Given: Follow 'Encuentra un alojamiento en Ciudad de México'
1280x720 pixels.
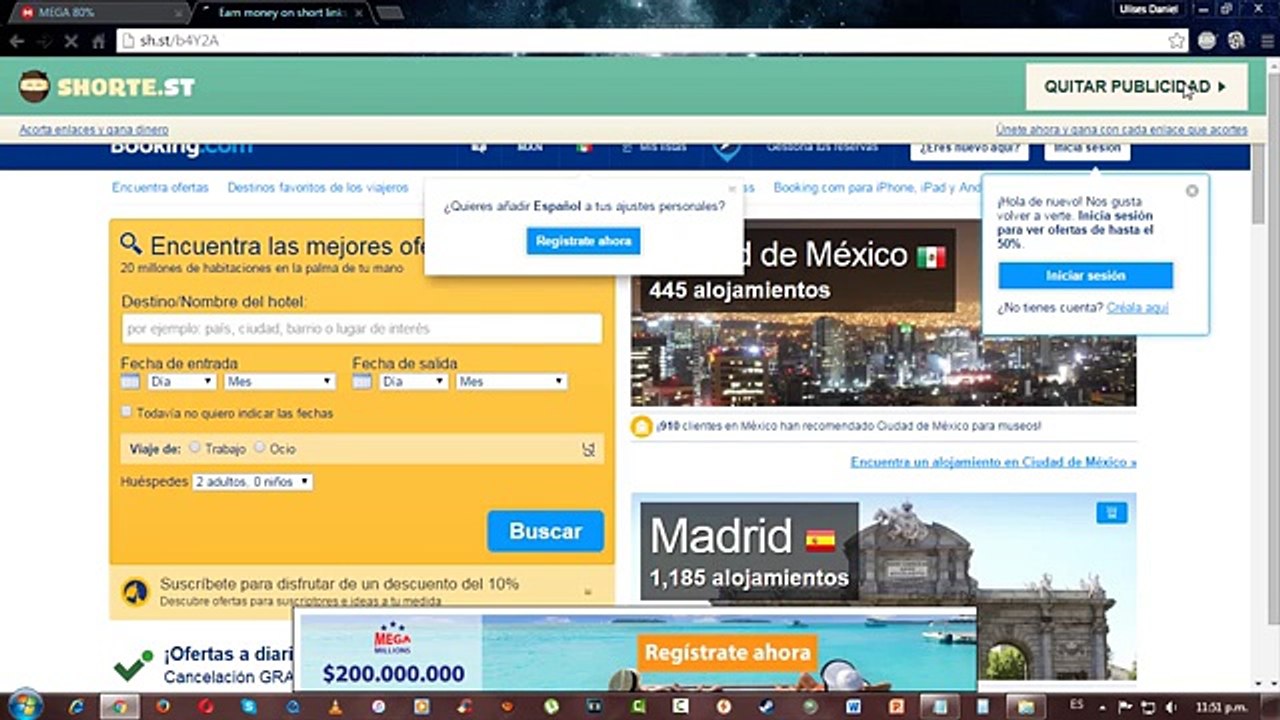Looking at the screenshot, I should click(x=994, y=462).
